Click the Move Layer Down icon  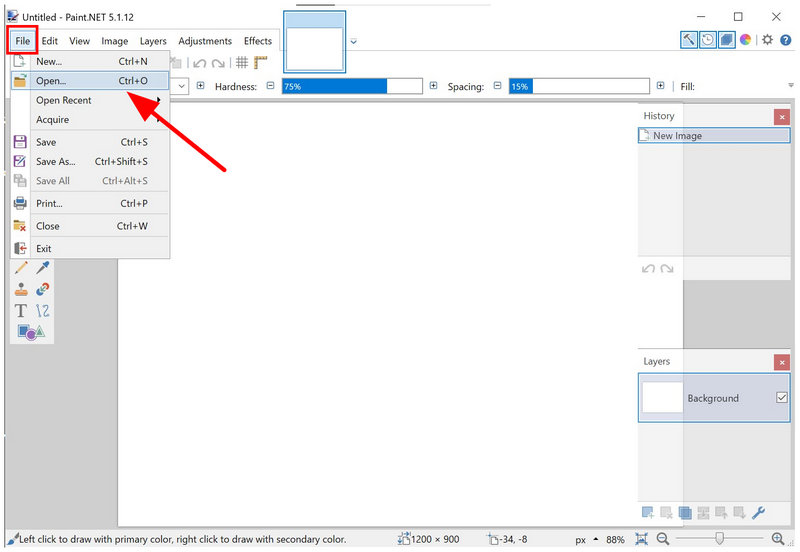pyautogui.click(x=740, y=512)
